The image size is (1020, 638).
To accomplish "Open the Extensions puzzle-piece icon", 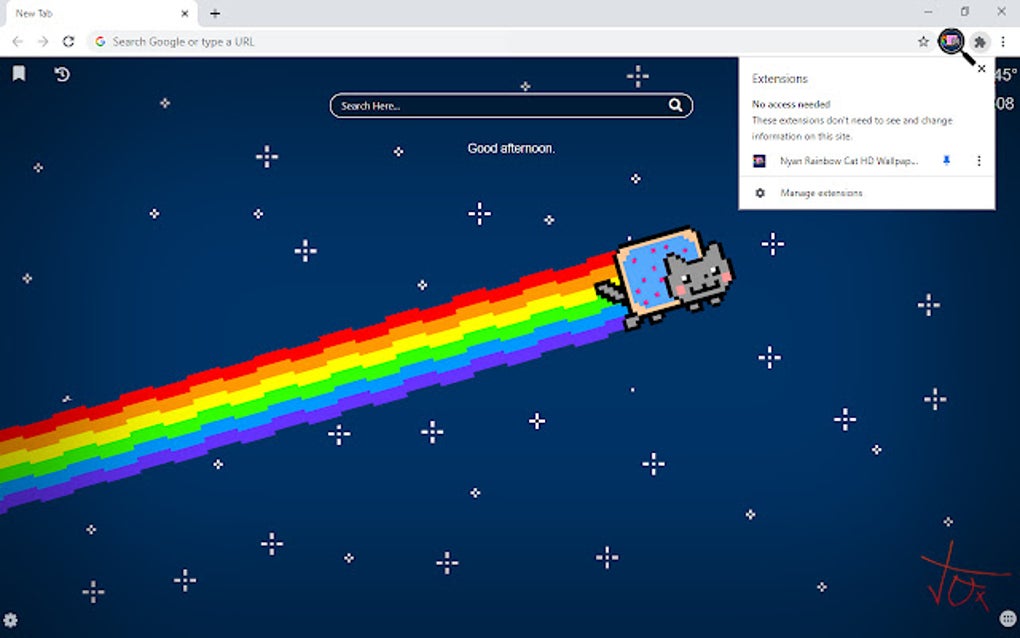I will [979, 42].
